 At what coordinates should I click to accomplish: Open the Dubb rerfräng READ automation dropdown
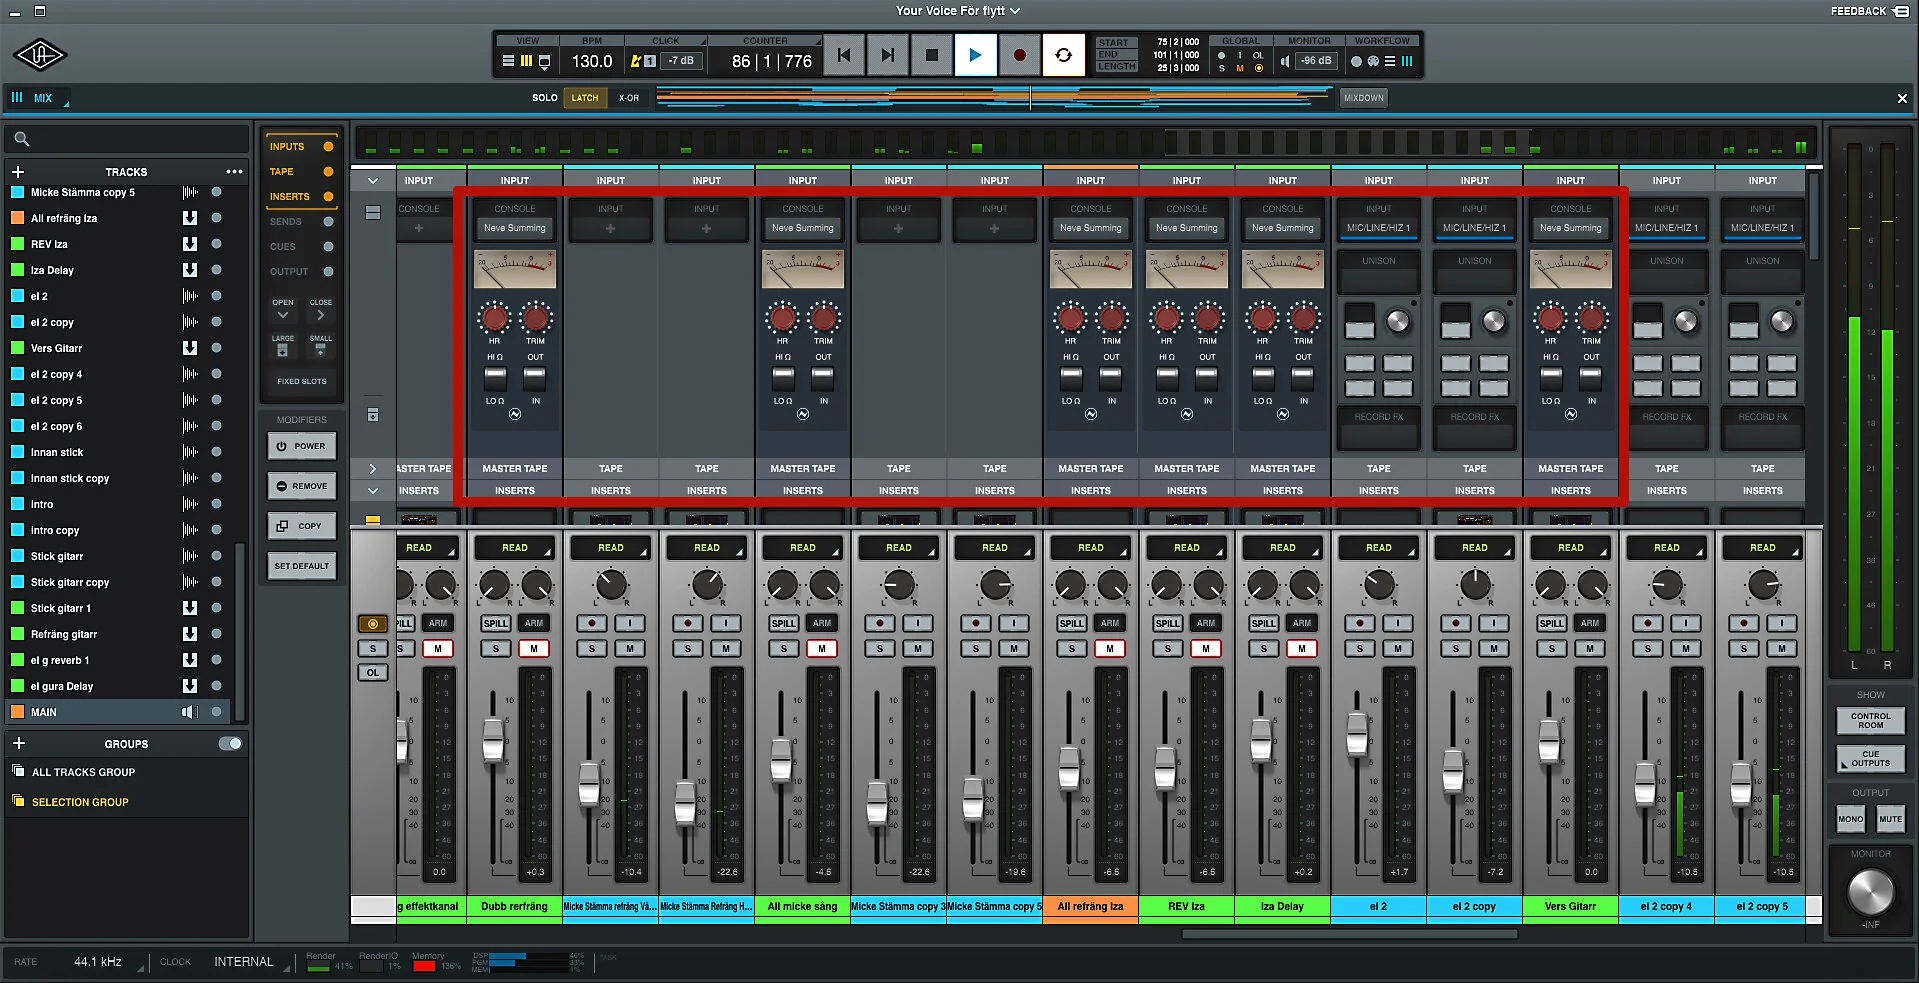(514, 548)
